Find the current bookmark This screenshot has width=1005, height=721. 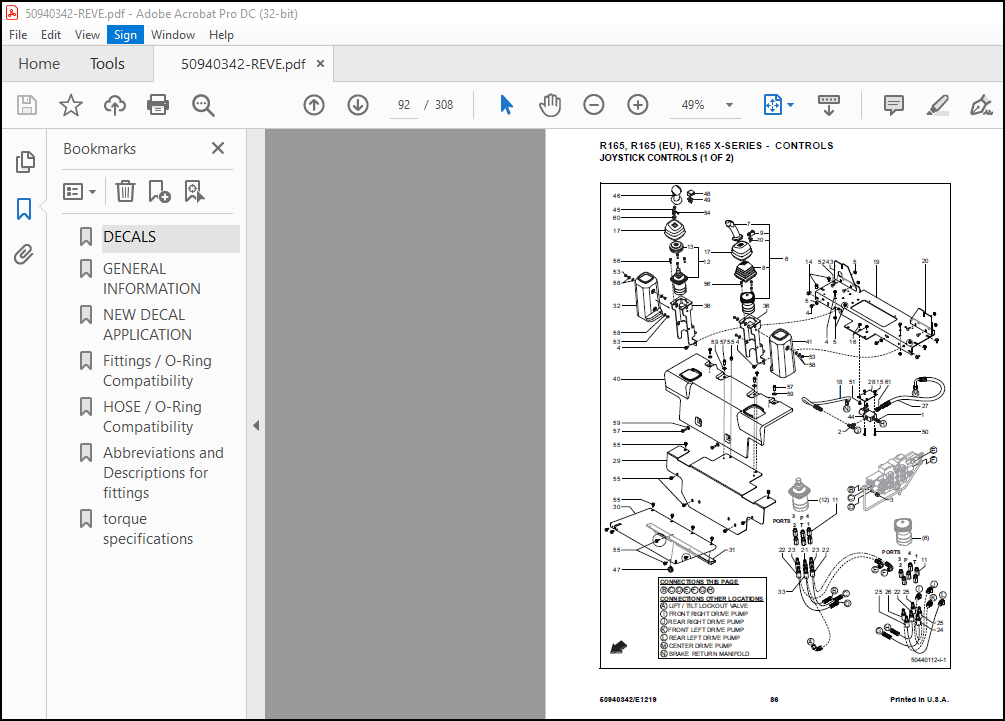[x=194, y=191]
